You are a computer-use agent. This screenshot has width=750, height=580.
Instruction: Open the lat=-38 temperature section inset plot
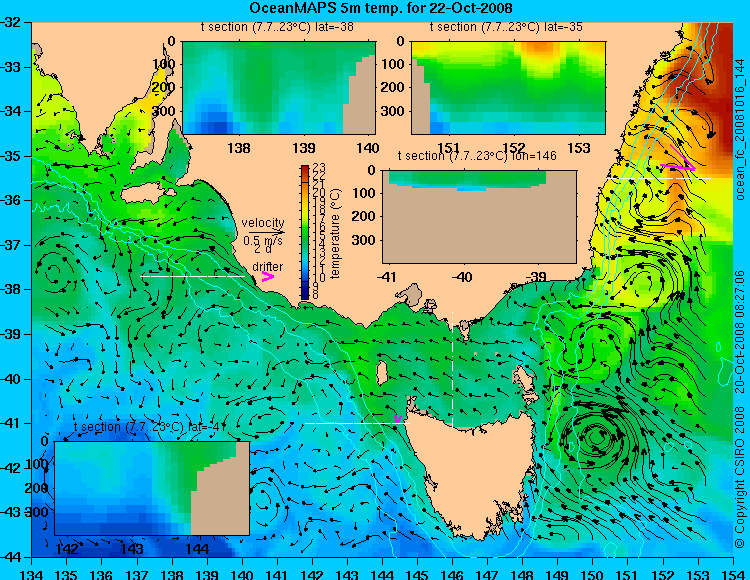[279, 88]
